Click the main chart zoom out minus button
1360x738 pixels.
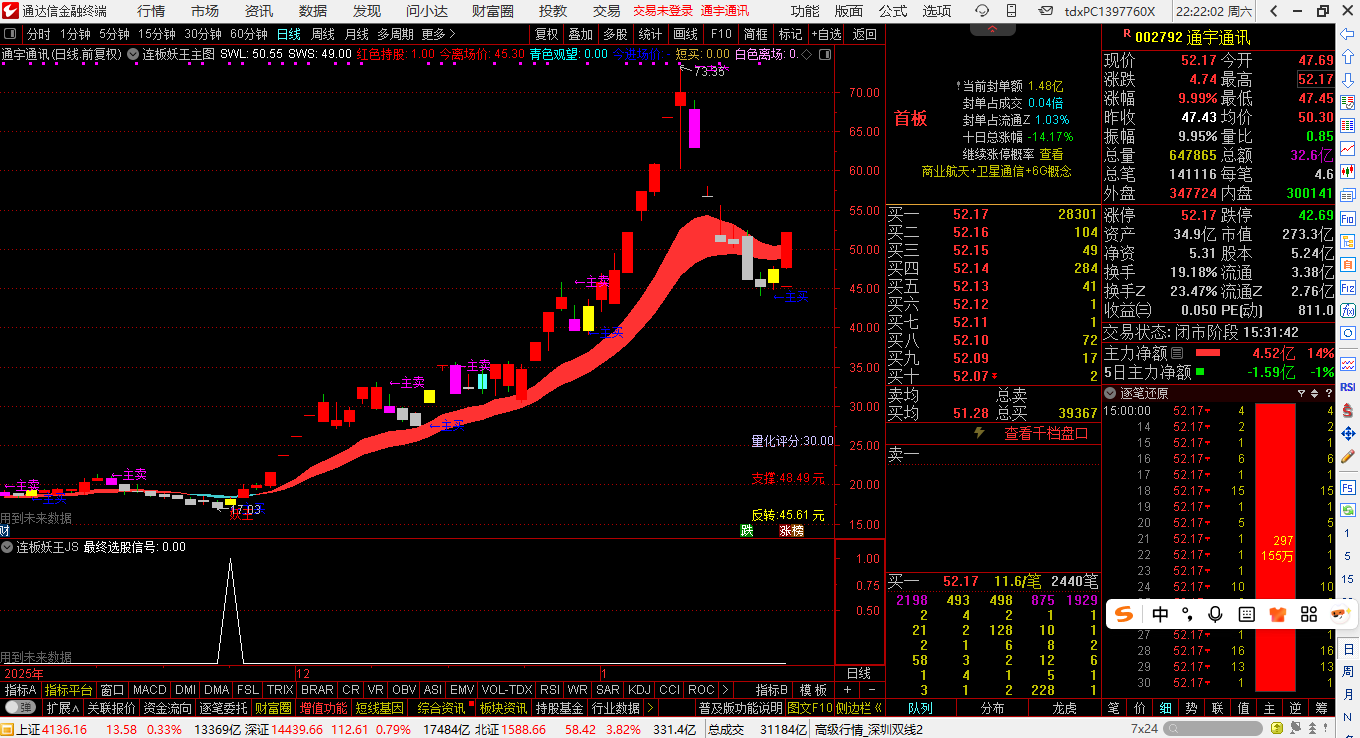(872, 690)
